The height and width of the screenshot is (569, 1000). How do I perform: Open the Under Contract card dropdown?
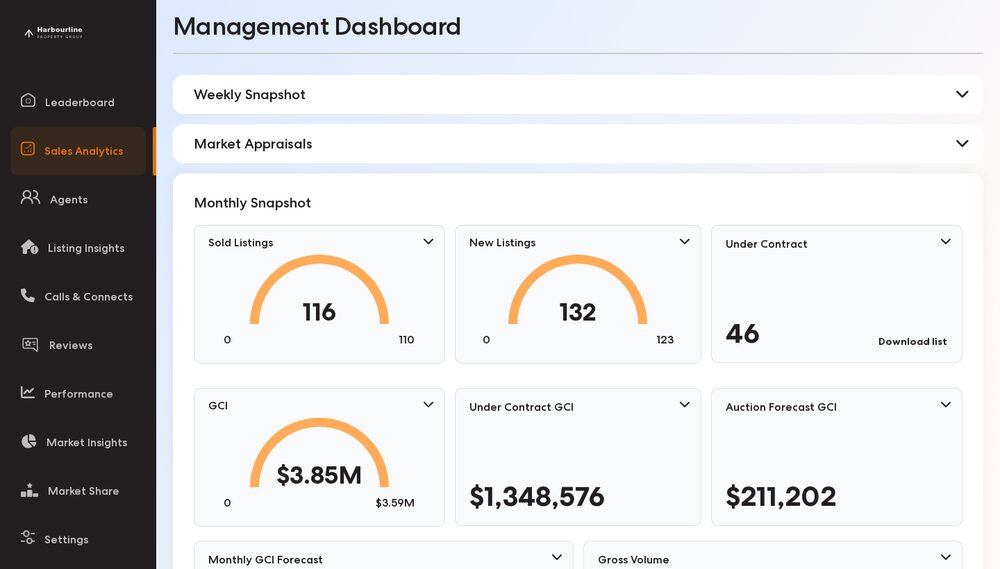click(946, 241)
